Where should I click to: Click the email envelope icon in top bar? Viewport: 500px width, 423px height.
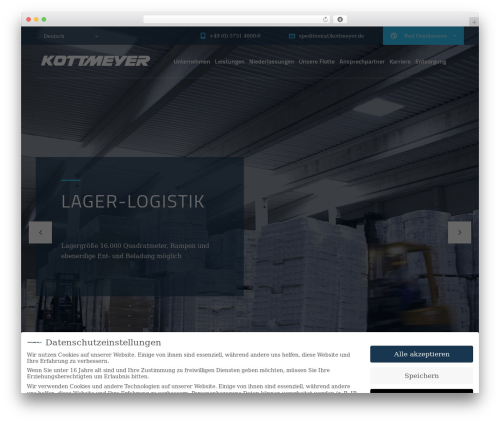pyautogui.click(x=292, y=36)
